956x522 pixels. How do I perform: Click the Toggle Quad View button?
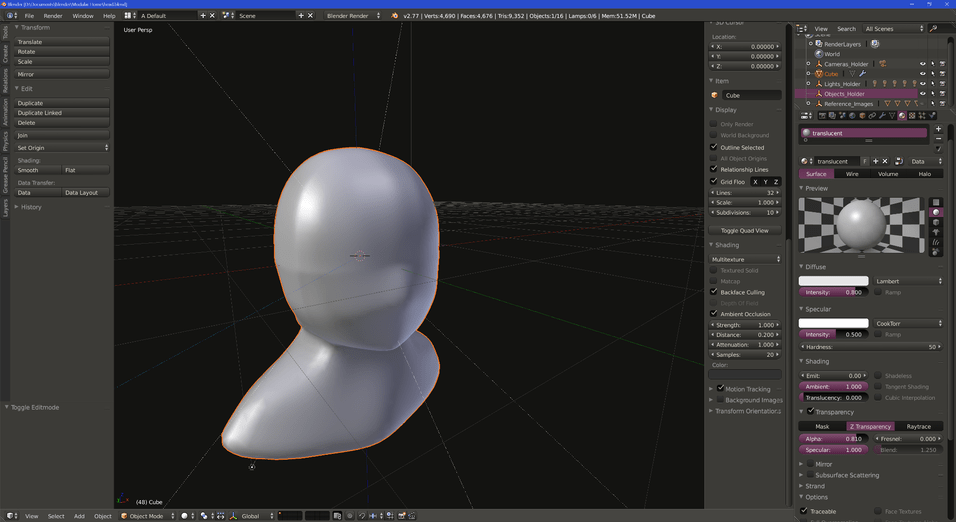pos(745,230)
